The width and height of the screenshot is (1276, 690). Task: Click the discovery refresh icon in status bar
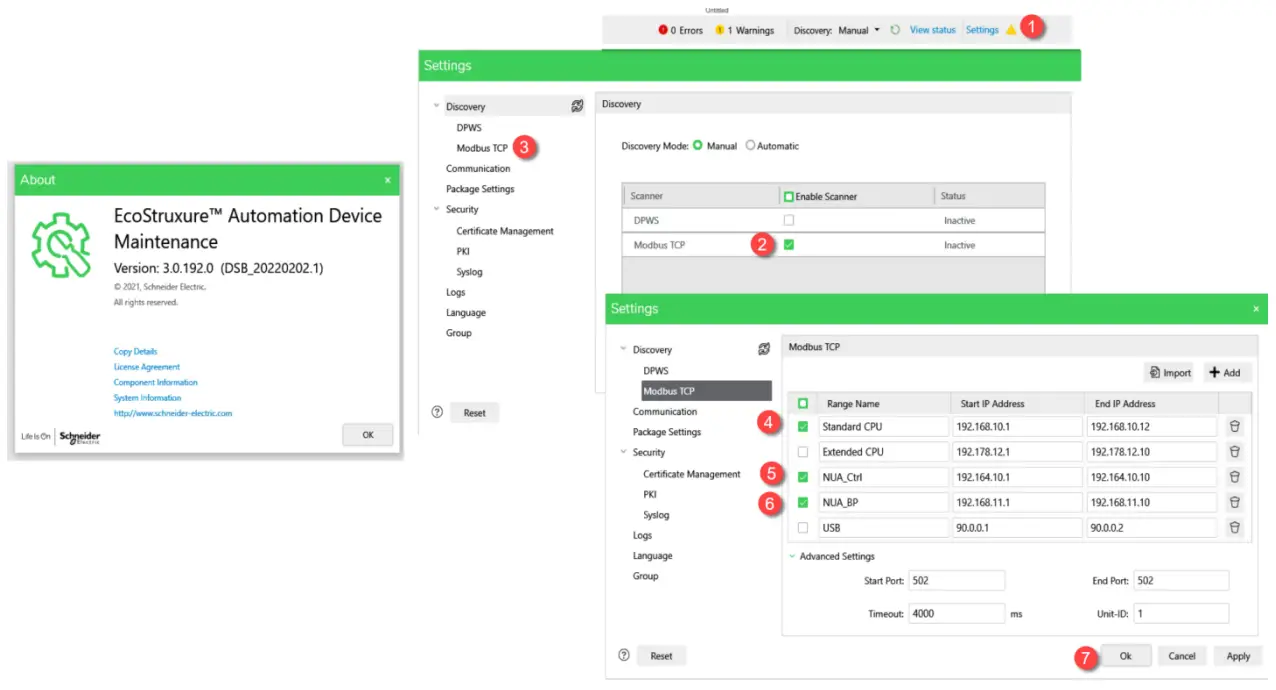click(x=895, y=30)
